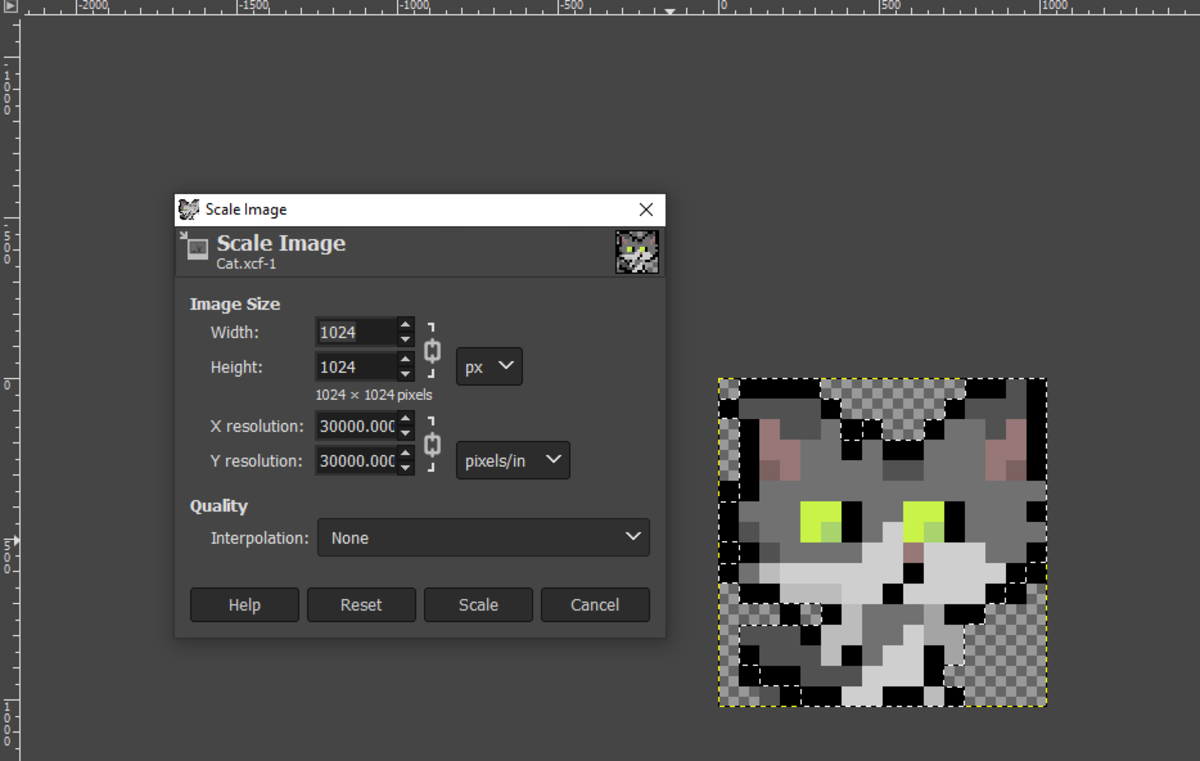Toggle the chain link between X and Y resolution

pos(431,443)
